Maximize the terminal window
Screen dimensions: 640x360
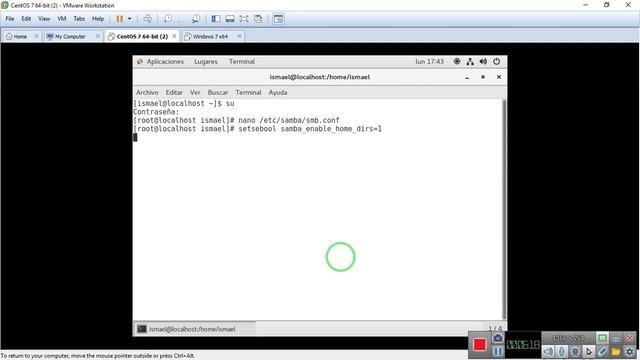coord(483,77)
